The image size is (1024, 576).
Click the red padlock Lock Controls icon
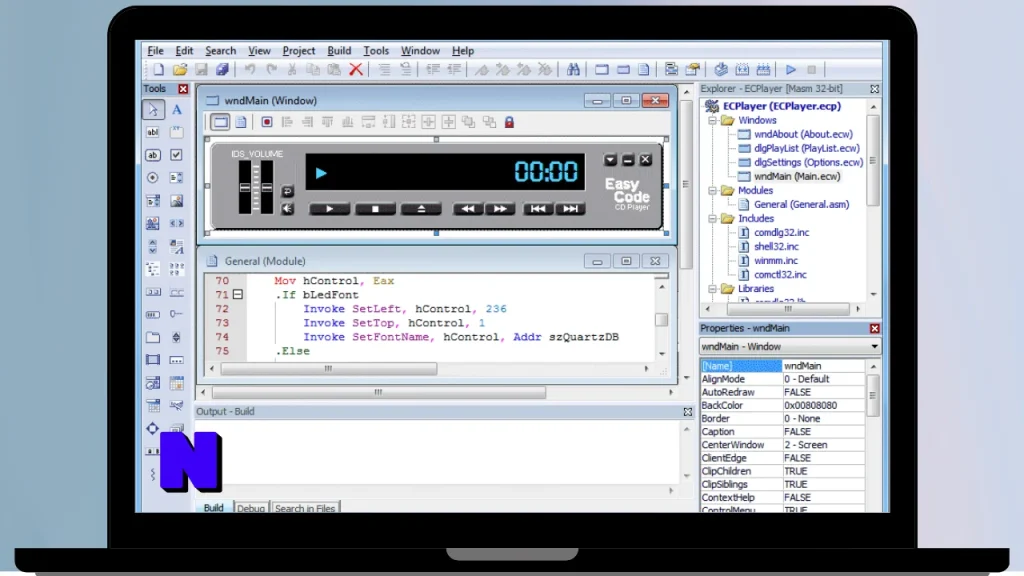coord(509,122)
